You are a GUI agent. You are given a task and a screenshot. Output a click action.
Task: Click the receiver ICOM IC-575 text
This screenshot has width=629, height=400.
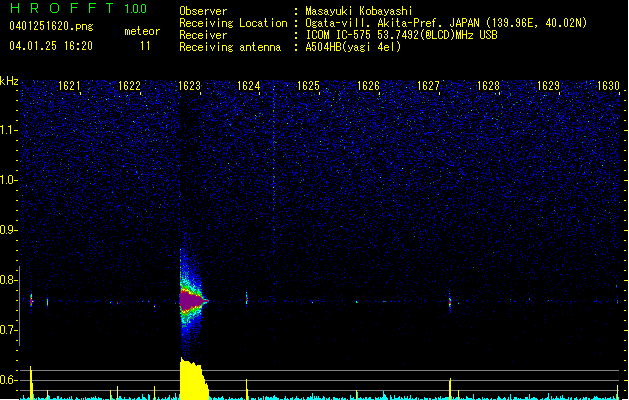[401, 35]
